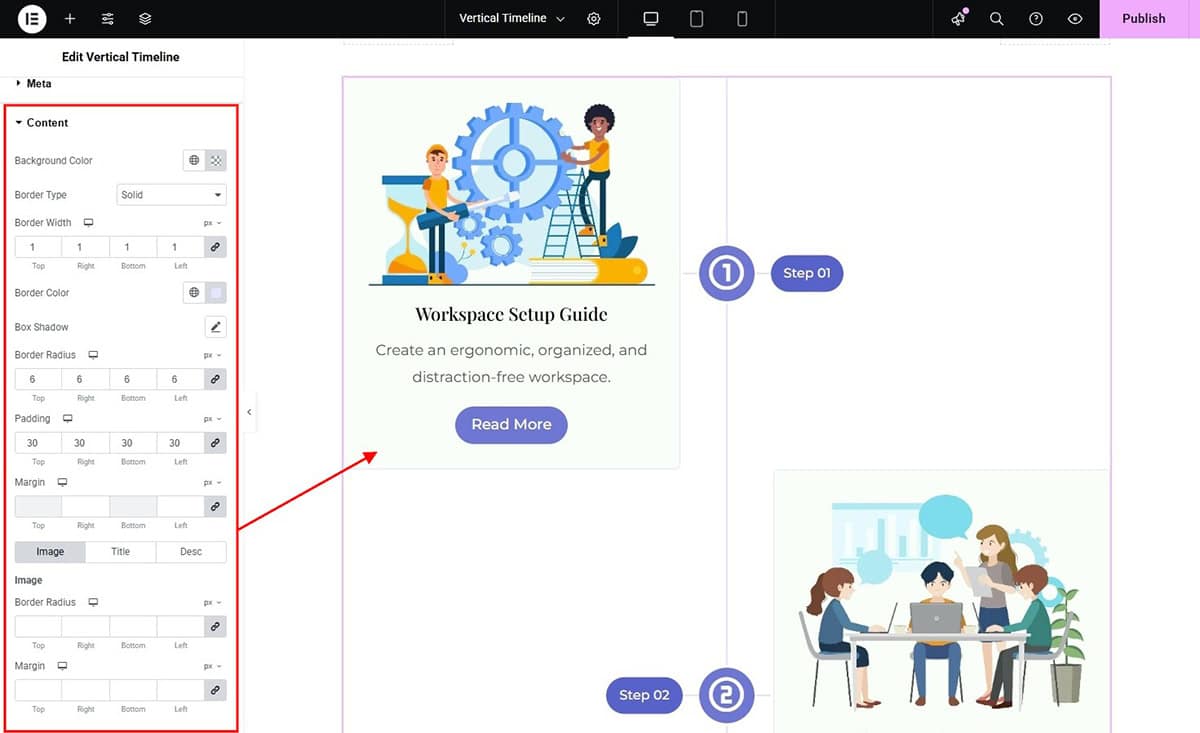Open Site Settings sliders icon
Viewport: 1200px width, 733px height.
coord(108,19)
